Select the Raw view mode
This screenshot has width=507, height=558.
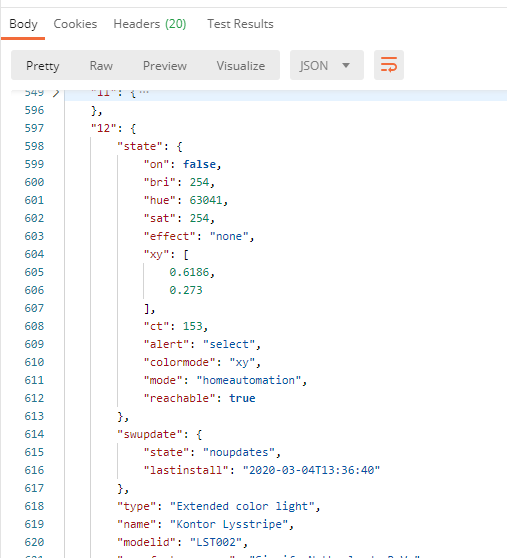click(x=101, y=65)
